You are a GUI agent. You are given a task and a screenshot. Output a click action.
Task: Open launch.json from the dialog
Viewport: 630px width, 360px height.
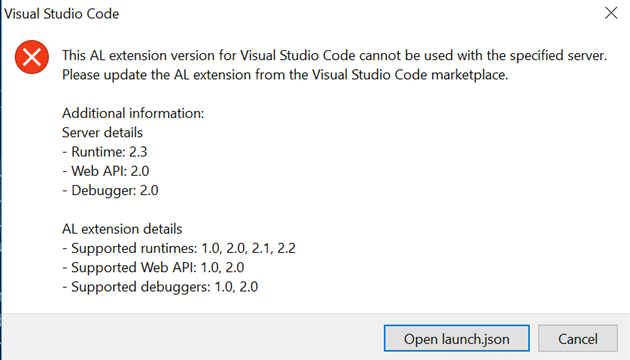(456, 338)
